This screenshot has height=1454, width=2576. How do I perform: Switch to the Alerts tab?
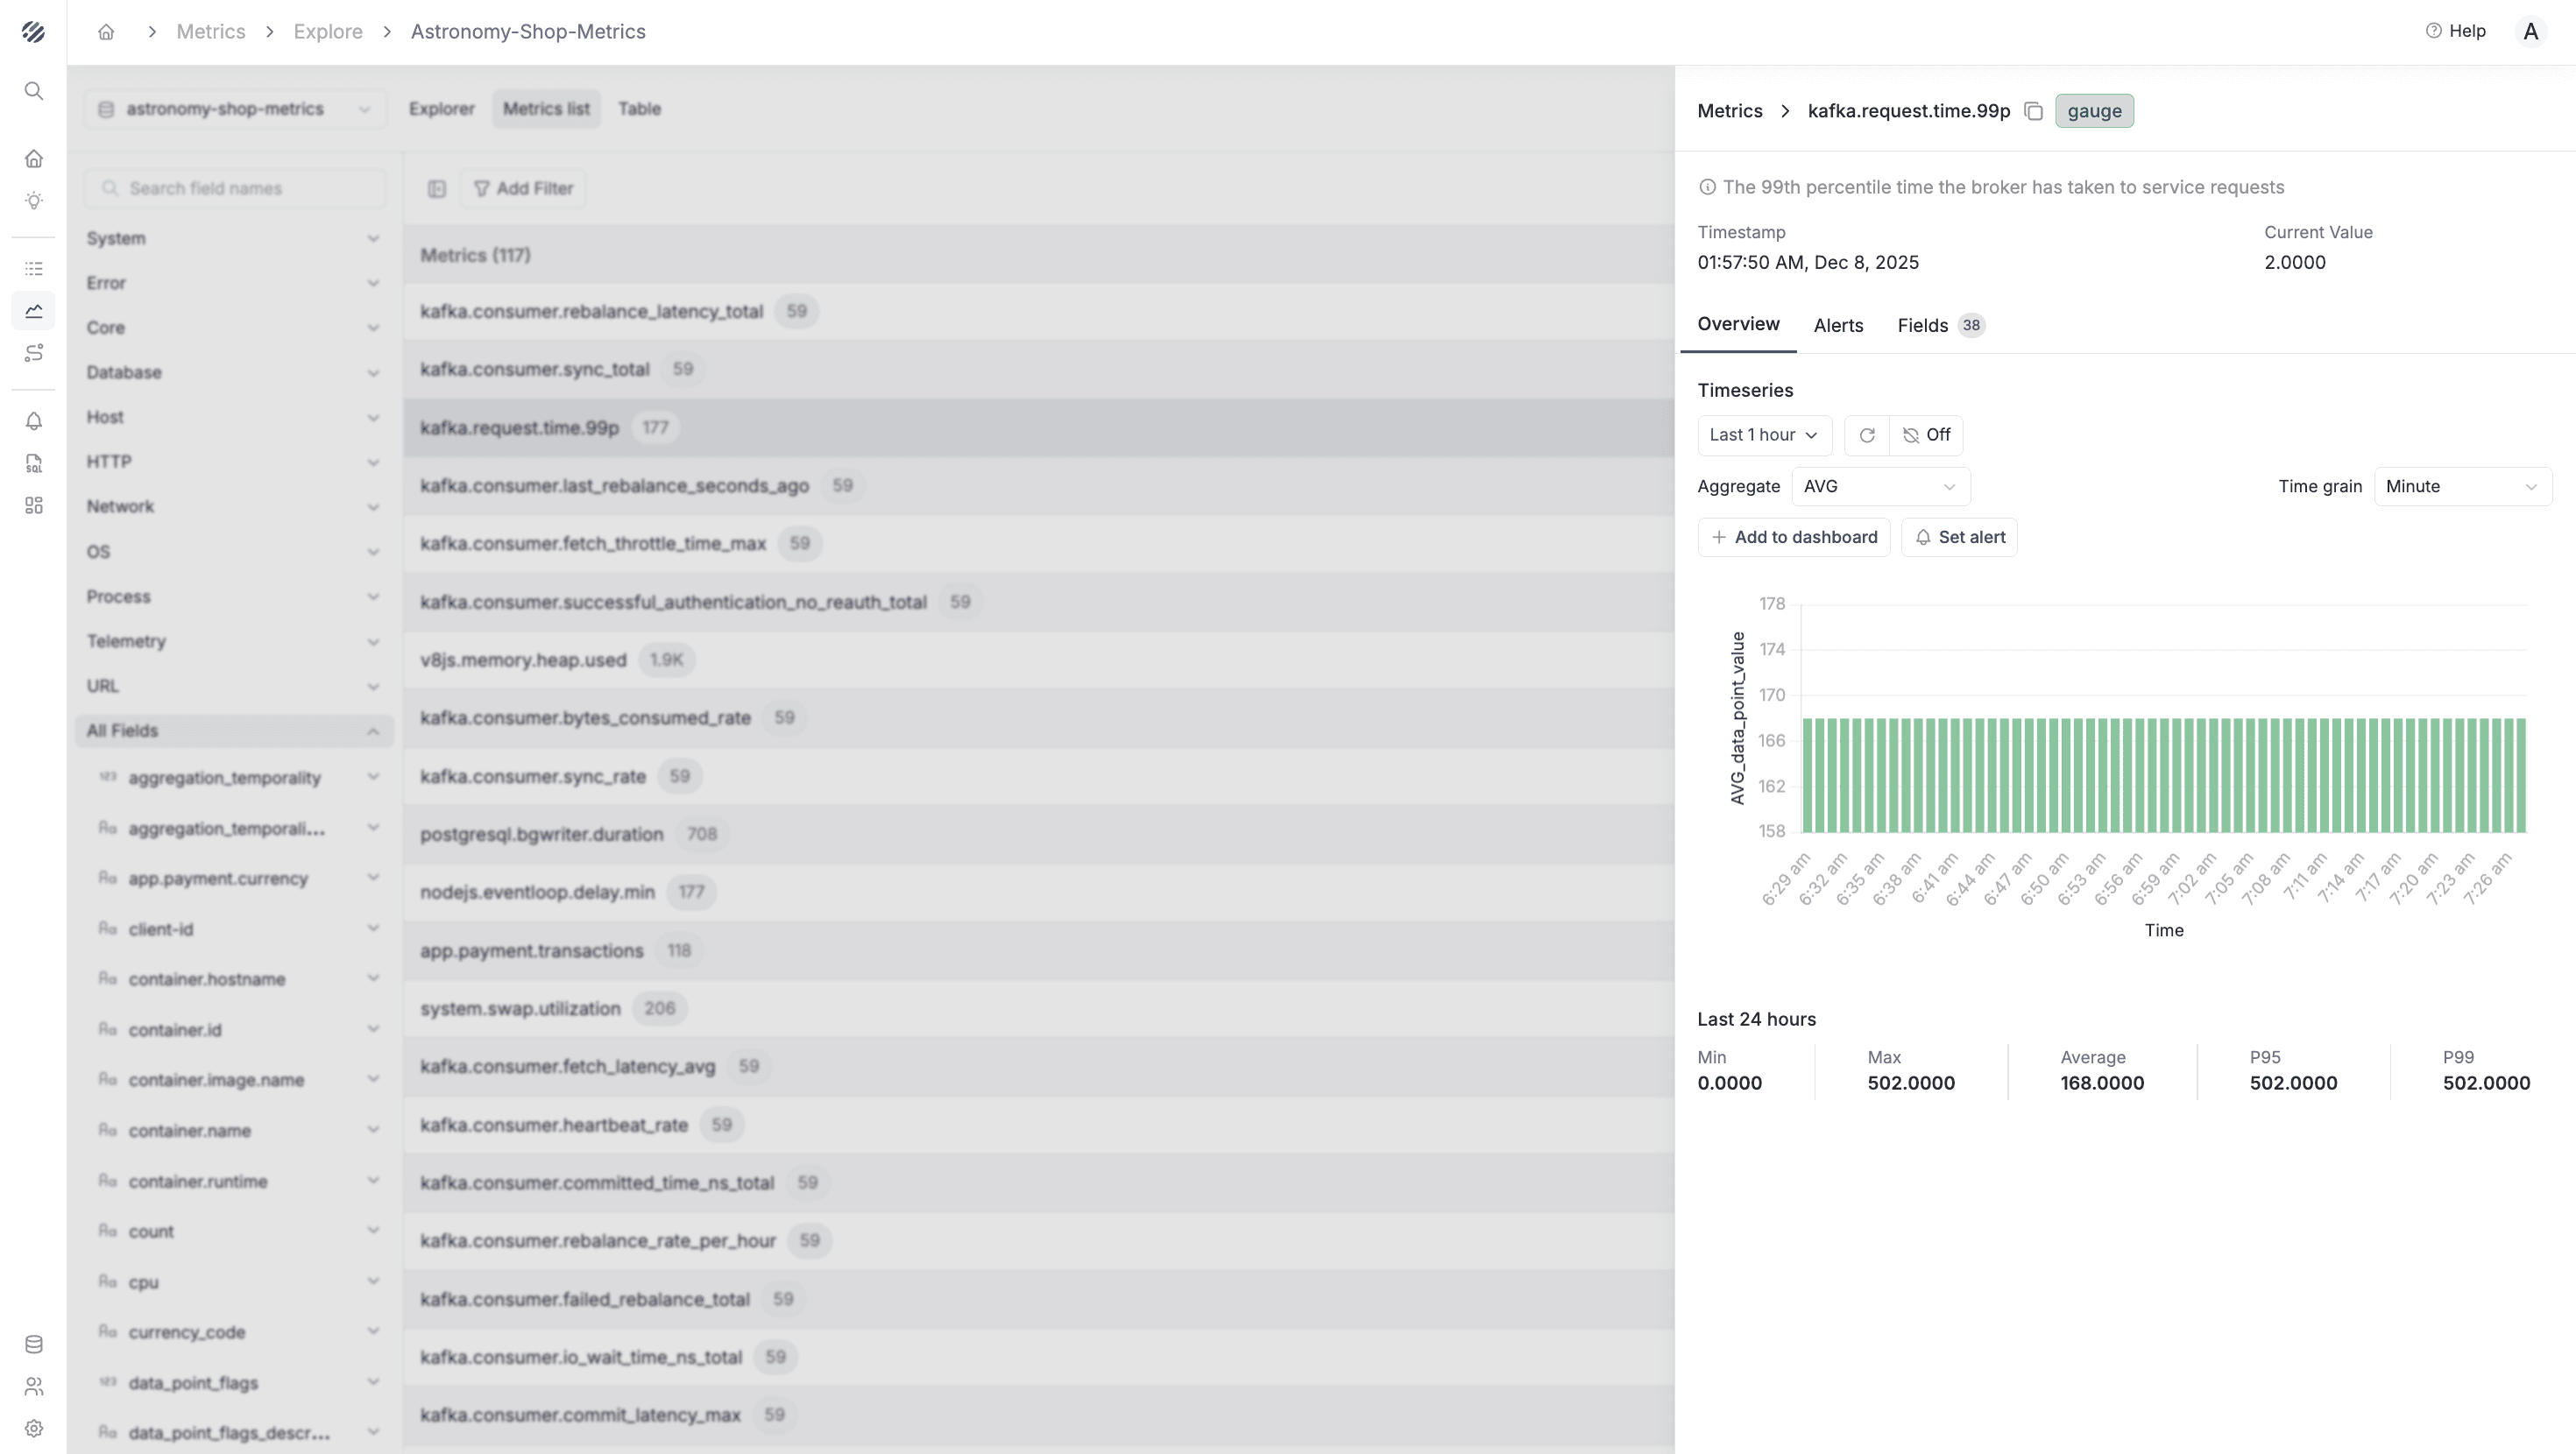pyautogui.click(x=1838, y=325)
